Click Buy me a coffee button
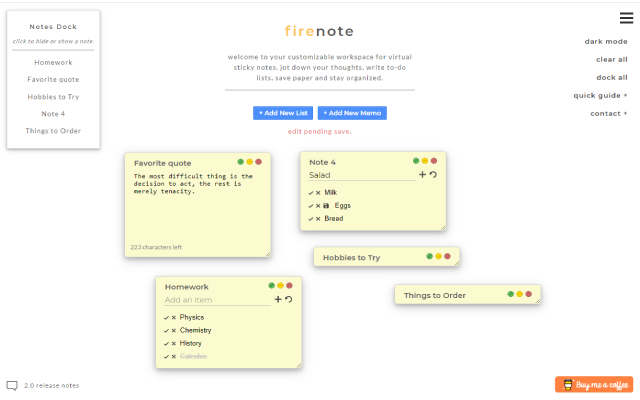640x400 pixels. (594, 384)
